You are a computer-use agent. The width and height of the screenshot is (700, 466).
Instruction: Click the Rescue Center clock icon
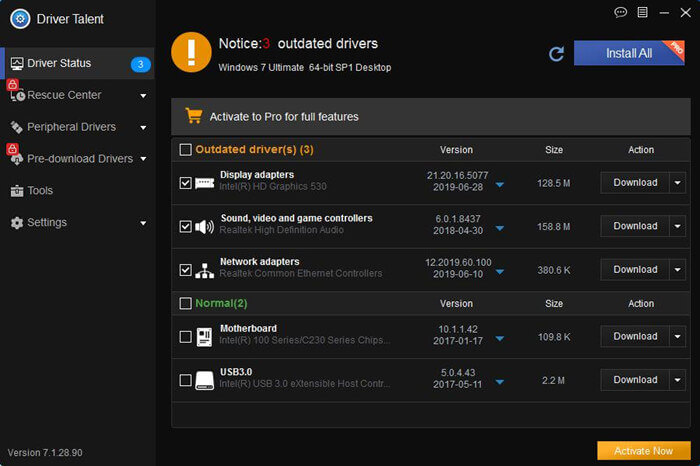[x=18, y=95]
